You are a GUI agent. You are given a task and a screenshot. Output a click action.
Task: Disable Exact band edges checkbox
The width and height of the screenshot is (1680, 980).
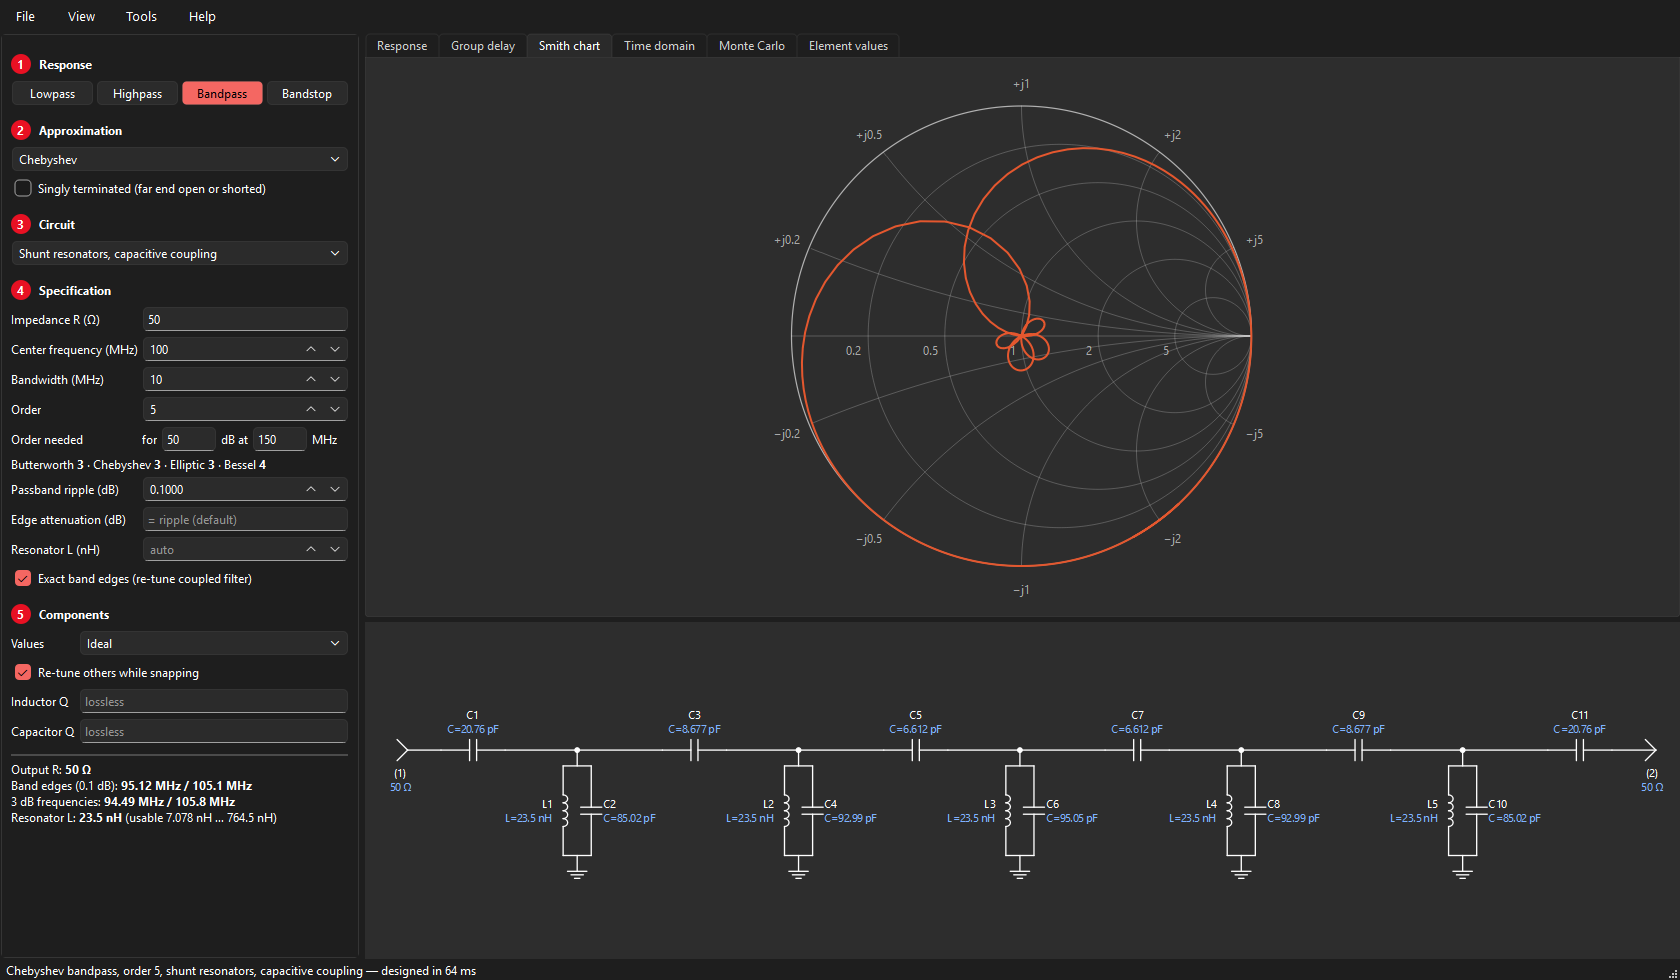[23, 578]
